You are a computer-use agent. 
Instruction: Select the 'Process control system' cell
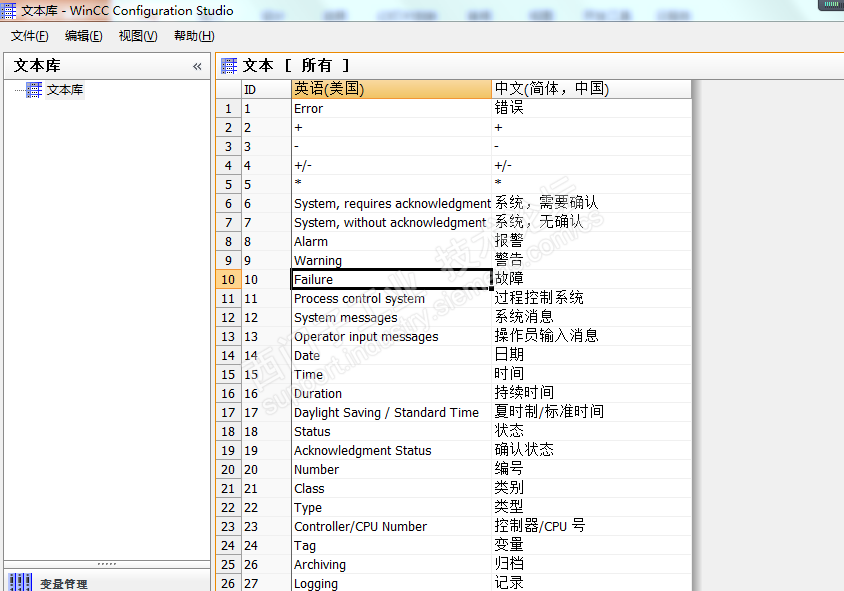point(391,299)
